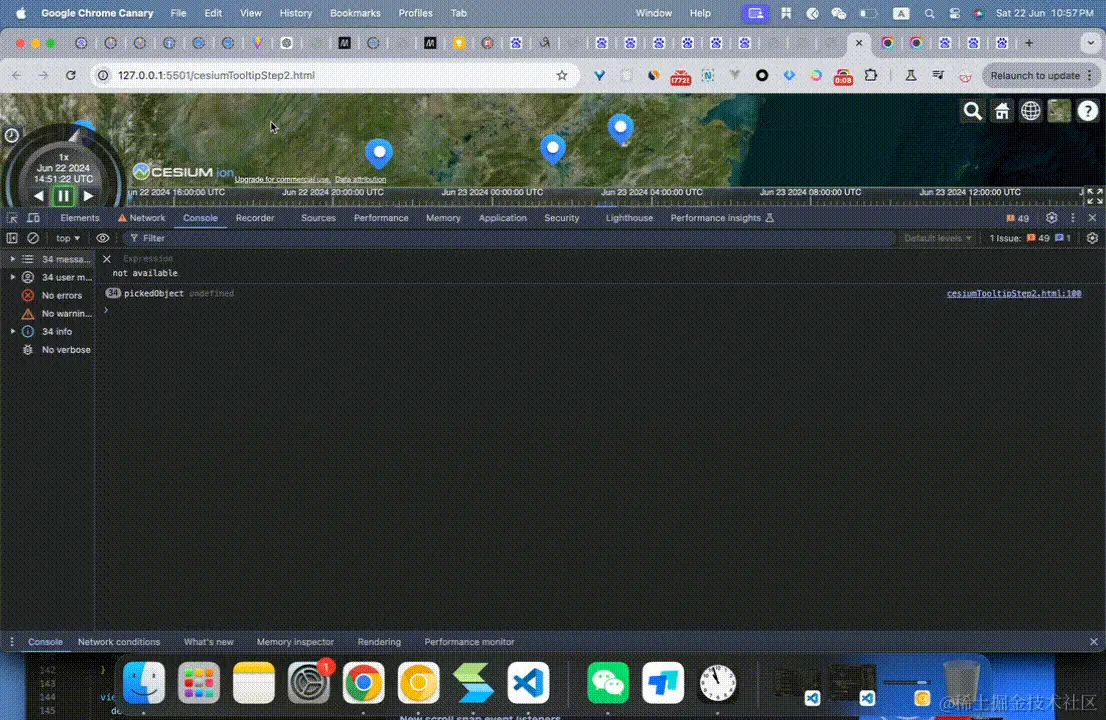Bookmark page with star icon

coord(561,75)
